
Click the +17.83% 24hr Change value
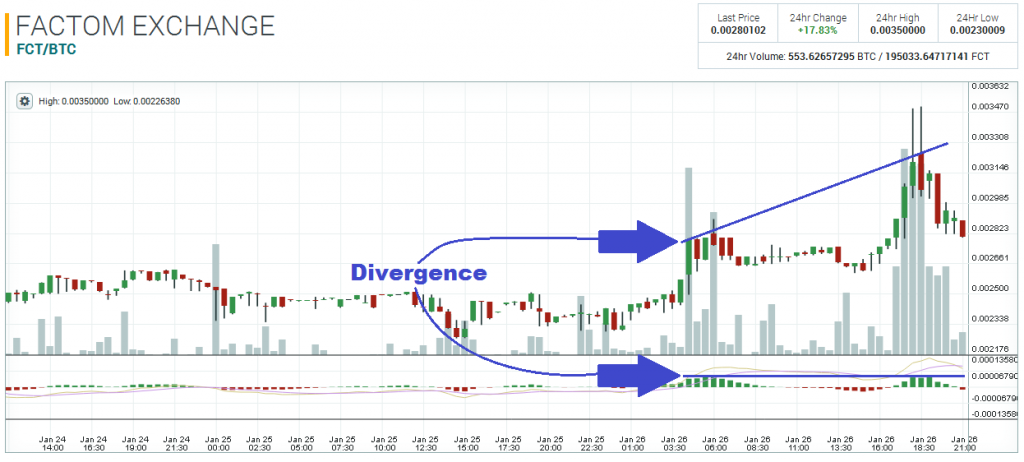(x=818, y=30)
